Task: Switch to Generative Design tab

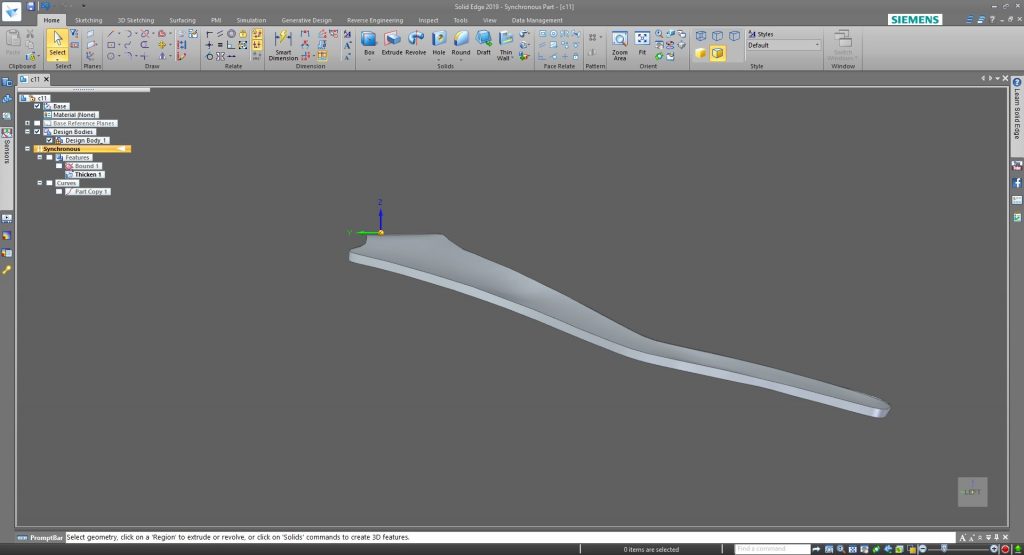Action: 306,20
